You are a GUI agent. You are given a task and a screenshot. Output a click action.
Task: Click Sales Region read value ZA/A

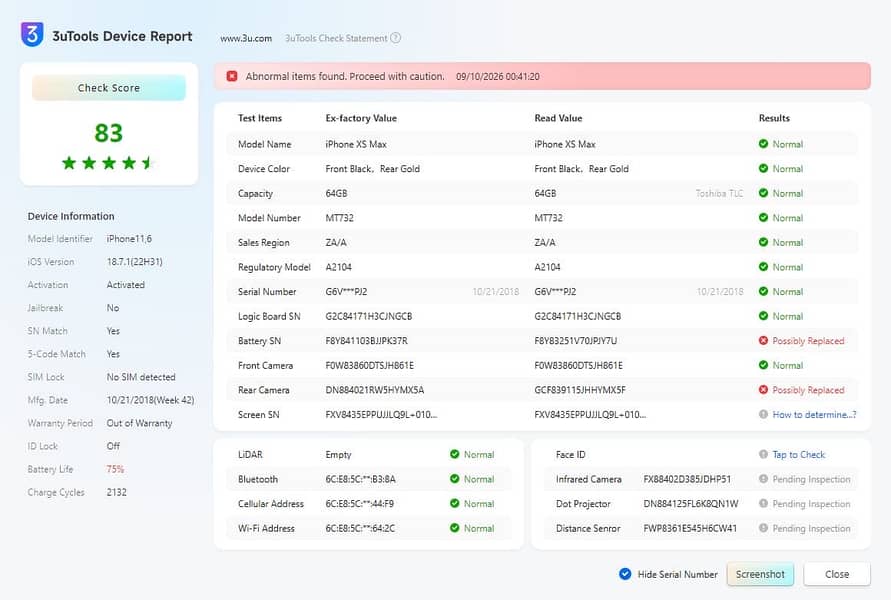(x=544, y=242)
